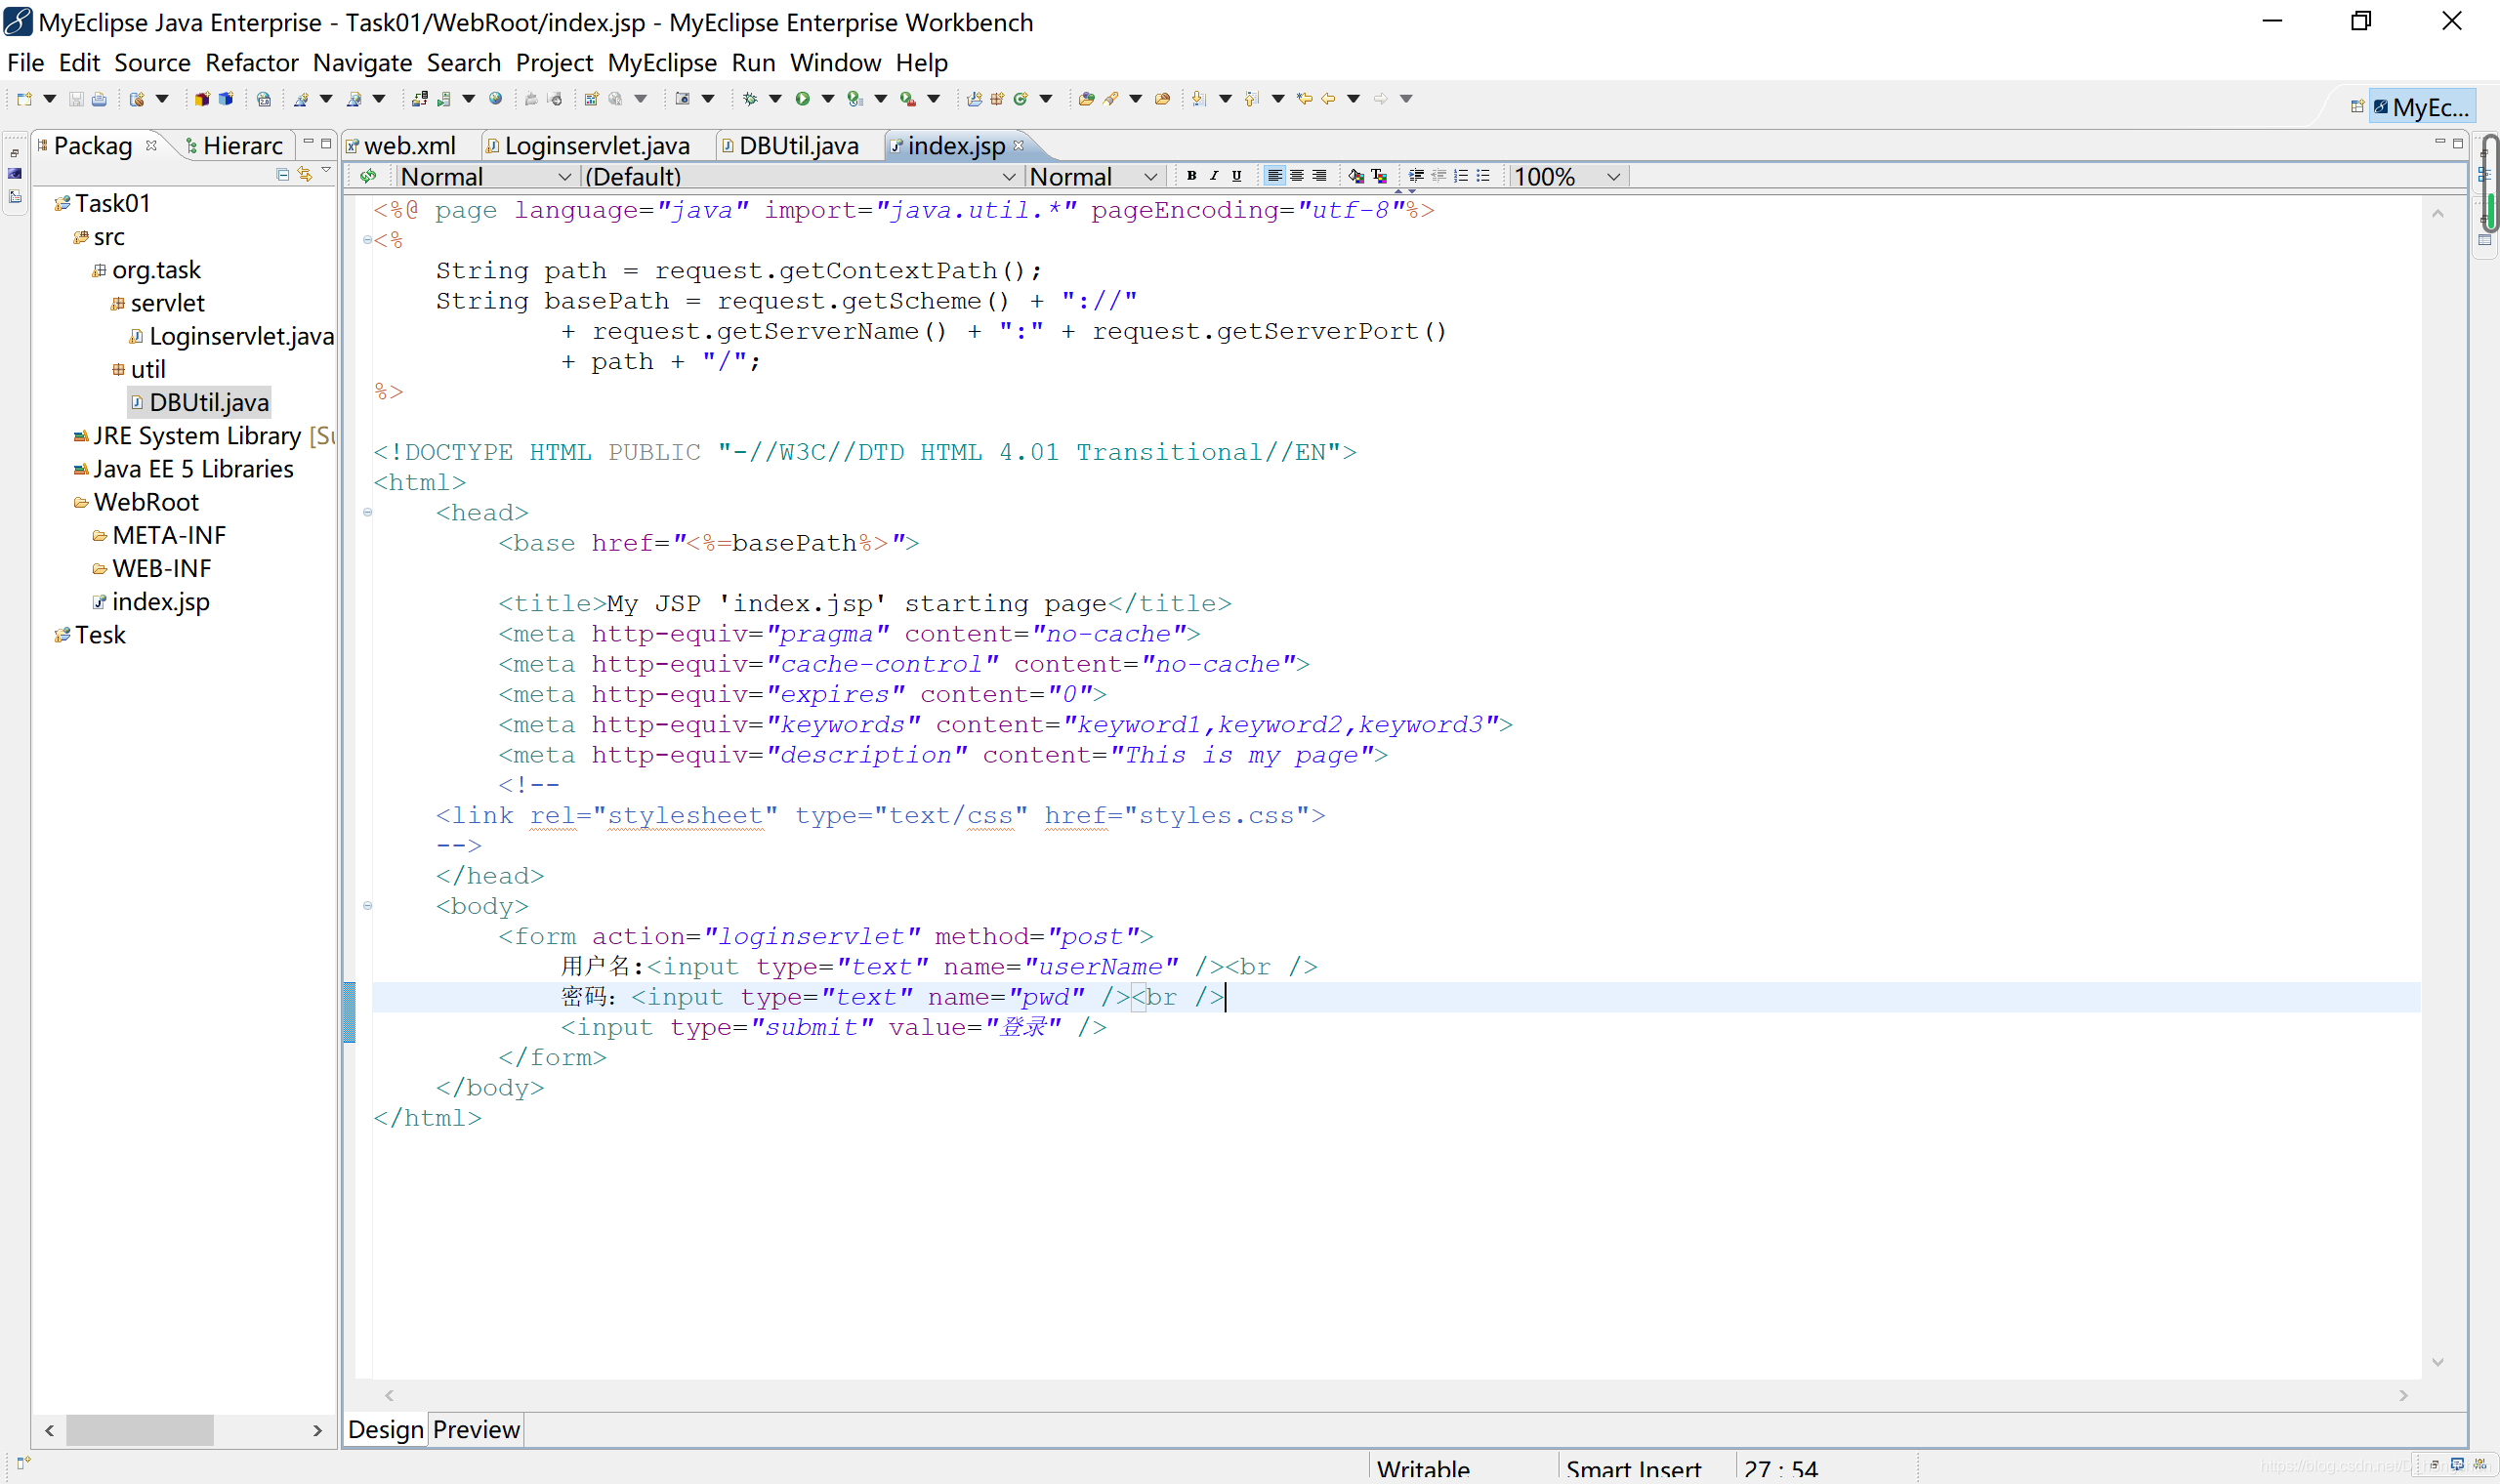Select the WEB-INF folder
Image resolution: width=2500 pixels, height=1484 pixels.
[x=152, y=568]
